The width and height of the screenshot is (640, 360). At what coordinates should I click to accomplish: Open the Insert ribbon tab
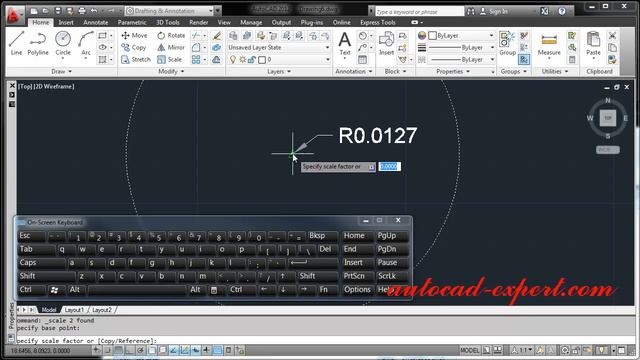pyautogui.click(x=66, y=22)
